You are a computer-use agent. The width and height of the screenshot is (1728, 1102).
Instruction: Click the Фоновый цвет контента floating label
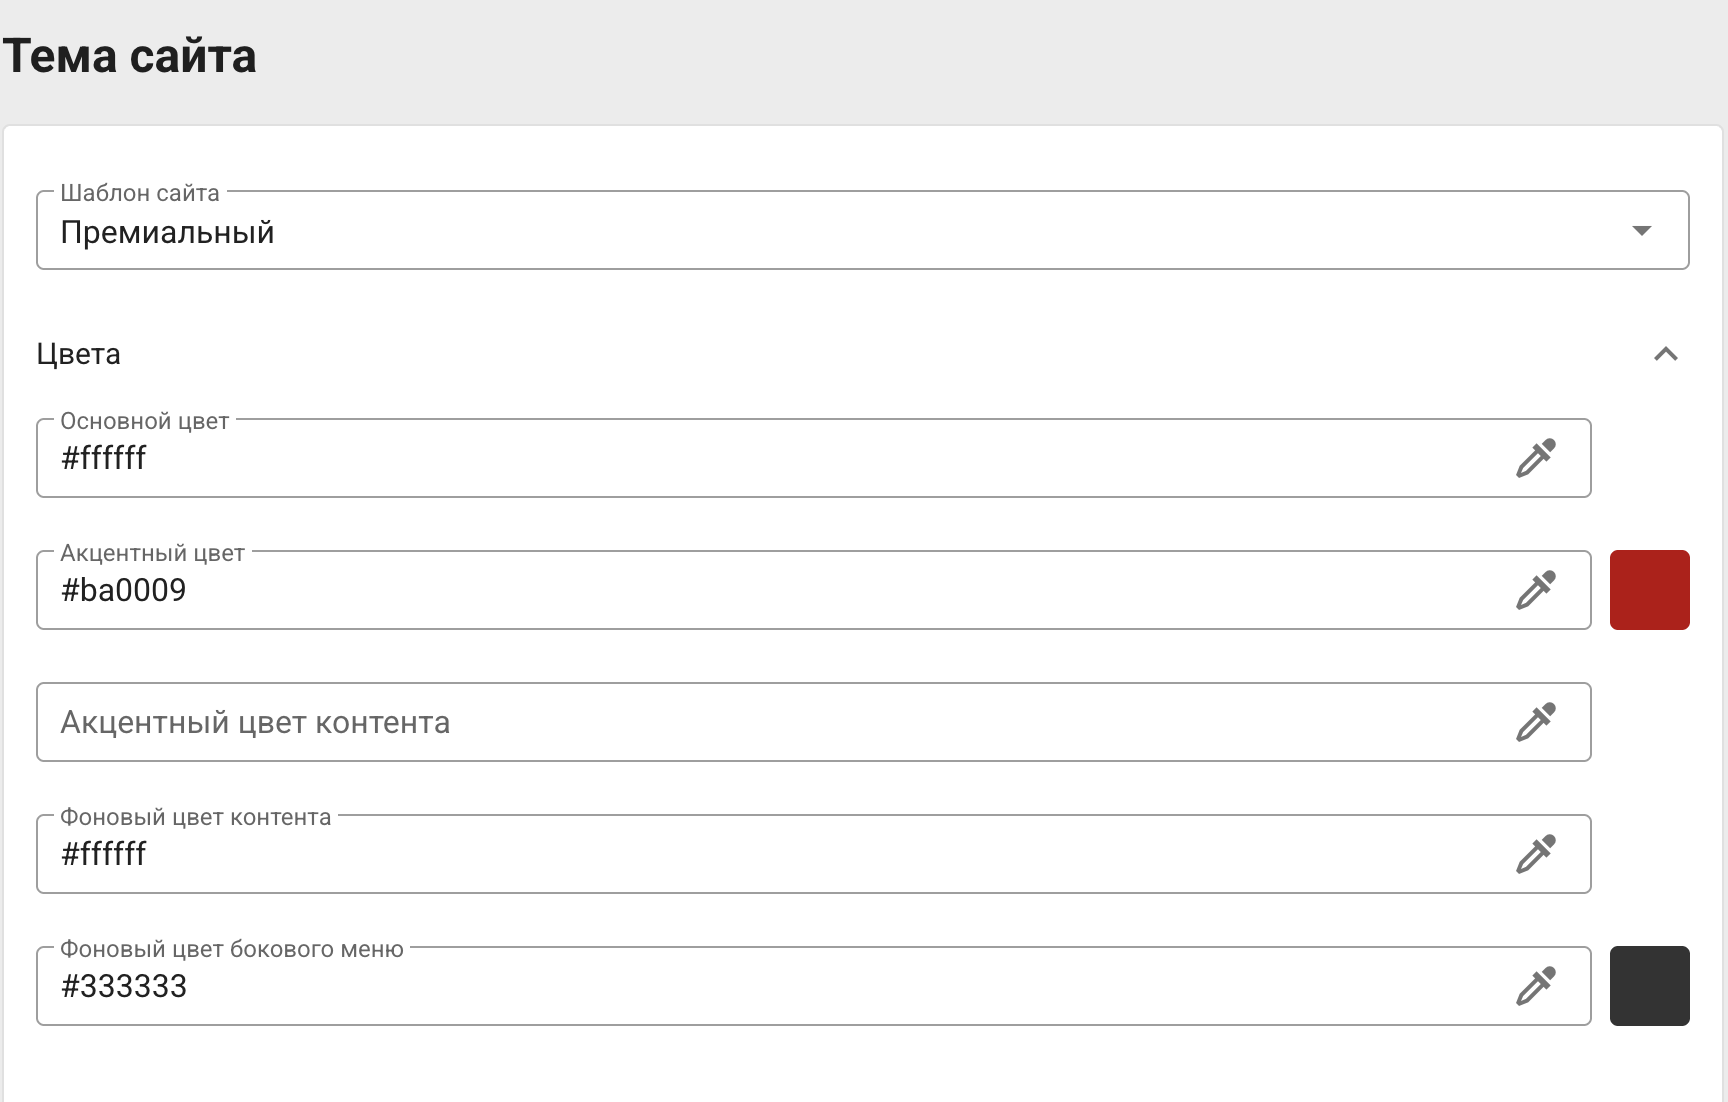(x=195, y=817)
